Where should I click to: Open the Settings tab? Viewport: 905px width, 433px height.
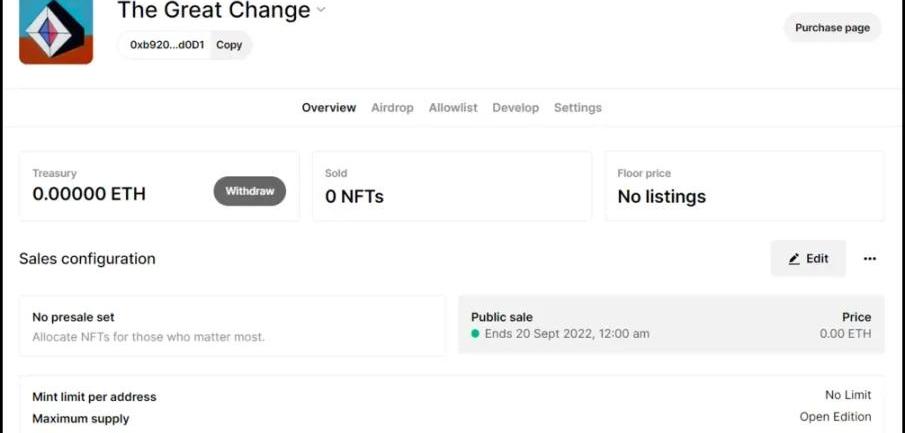pyautogui.click(x=577, y=108)
